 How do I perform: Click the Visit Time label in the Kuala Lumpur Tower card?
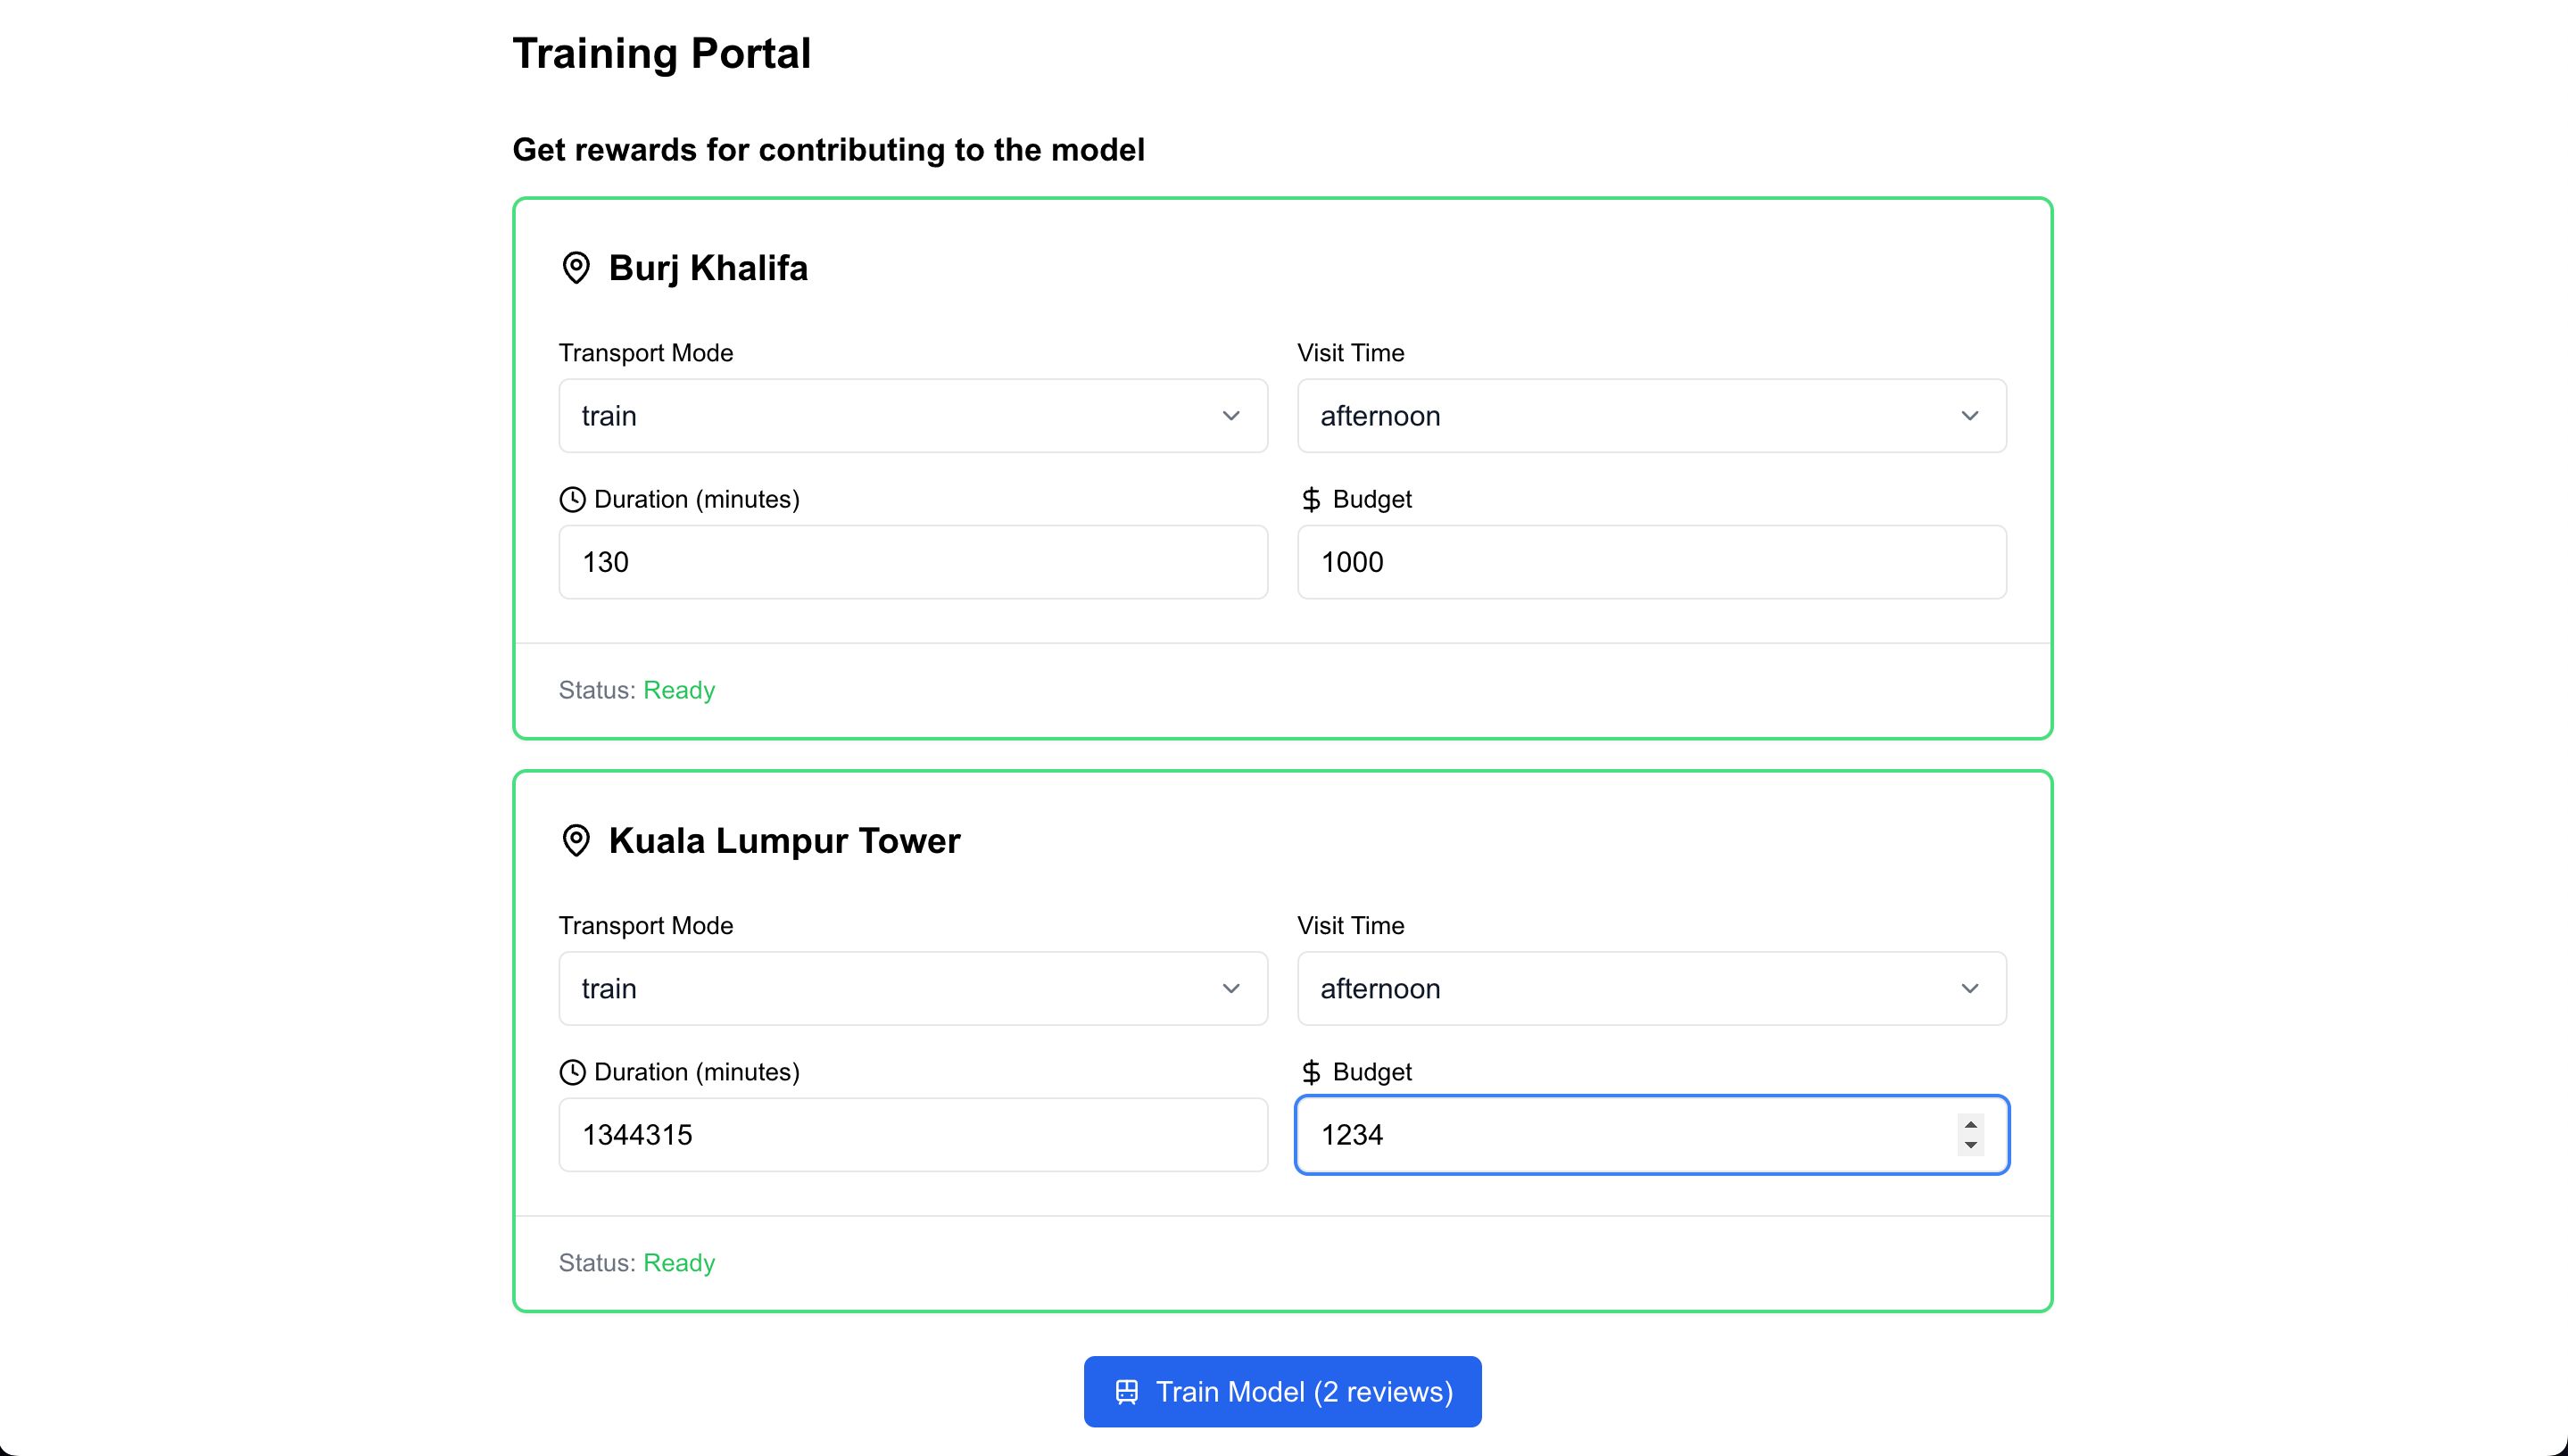1351,926
